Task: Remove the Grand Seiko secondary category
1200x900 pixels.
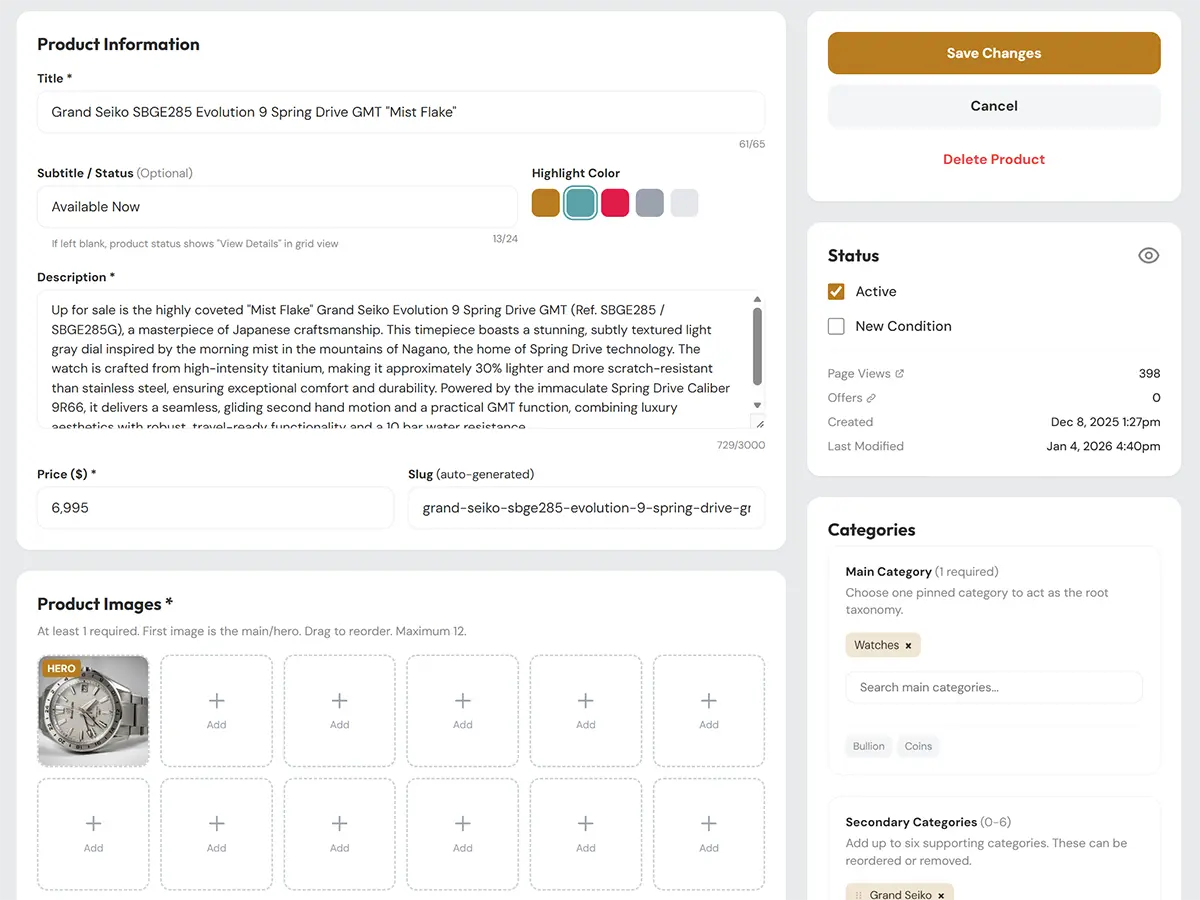Action: click(941, 894)
